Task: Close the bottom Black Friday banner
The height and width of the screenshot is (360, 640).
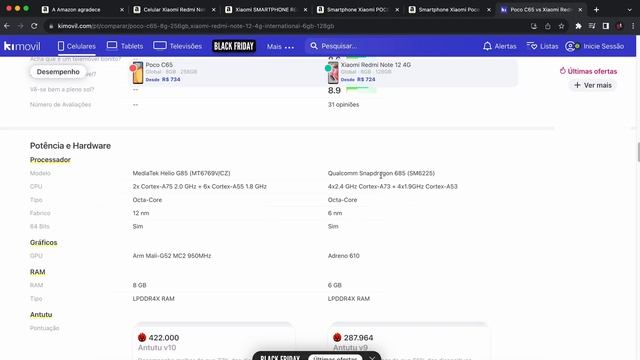Action: click(x=372, y=358)
